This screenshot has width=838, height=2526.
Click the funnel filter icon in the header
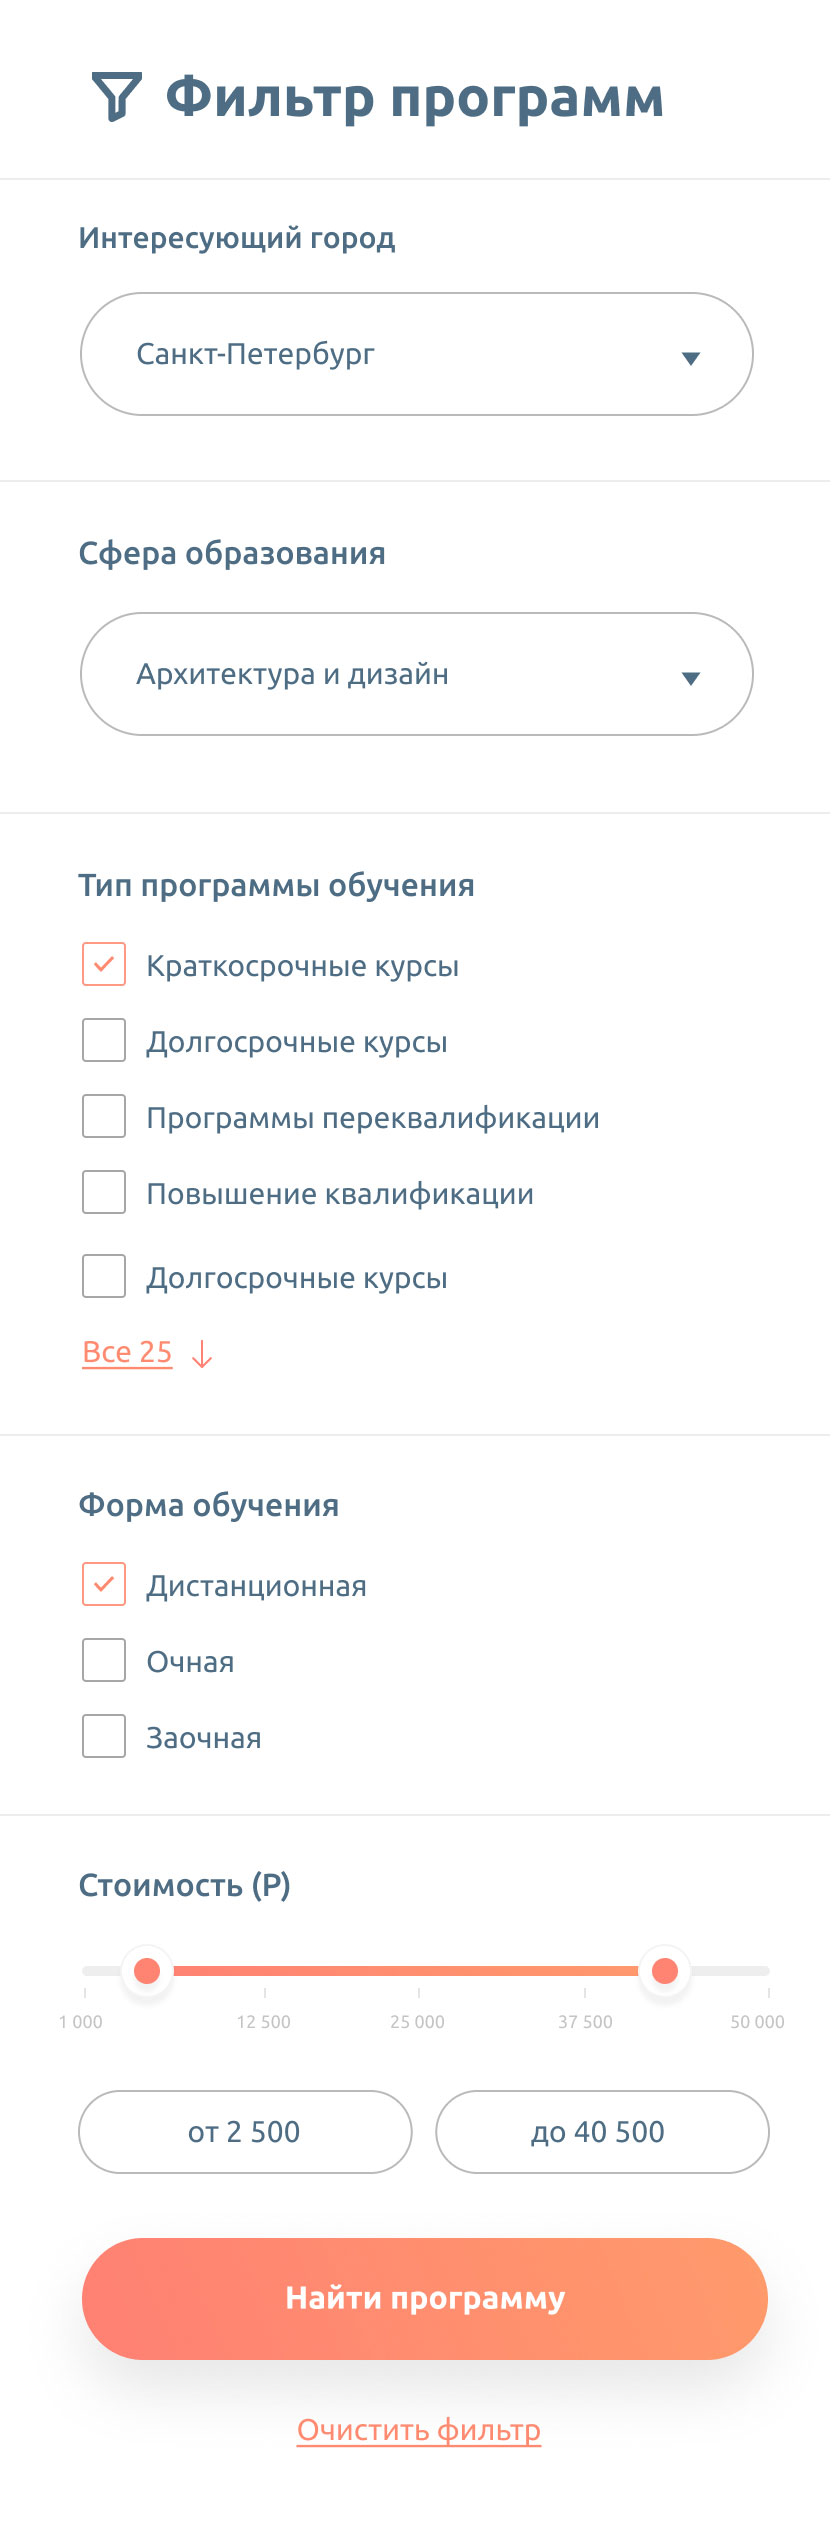pos(116,97)
